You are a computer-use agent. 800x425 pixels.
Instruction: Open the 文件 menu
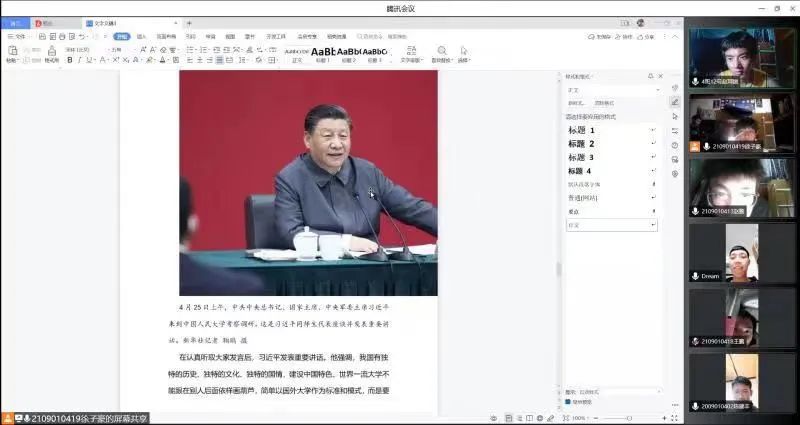tap(17, 36)
